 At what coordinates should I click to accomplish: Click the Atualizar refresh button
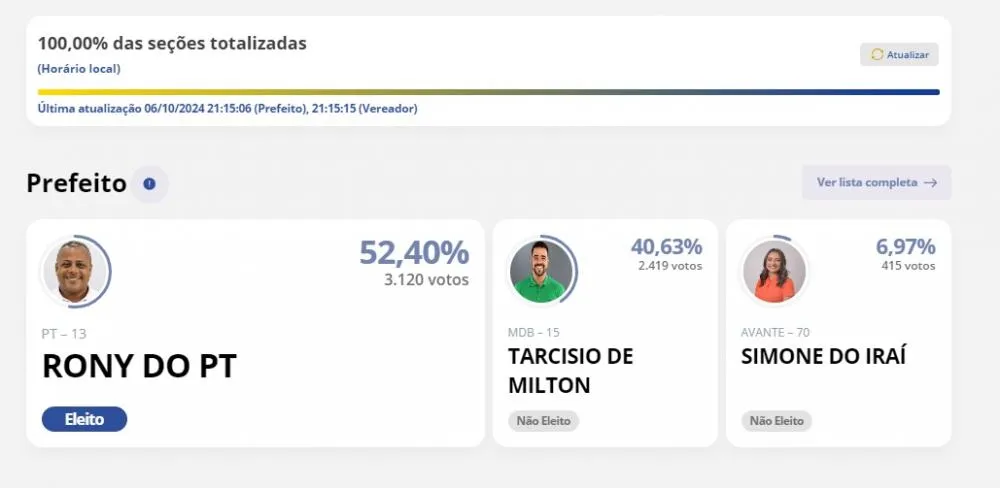pos(899,55)
